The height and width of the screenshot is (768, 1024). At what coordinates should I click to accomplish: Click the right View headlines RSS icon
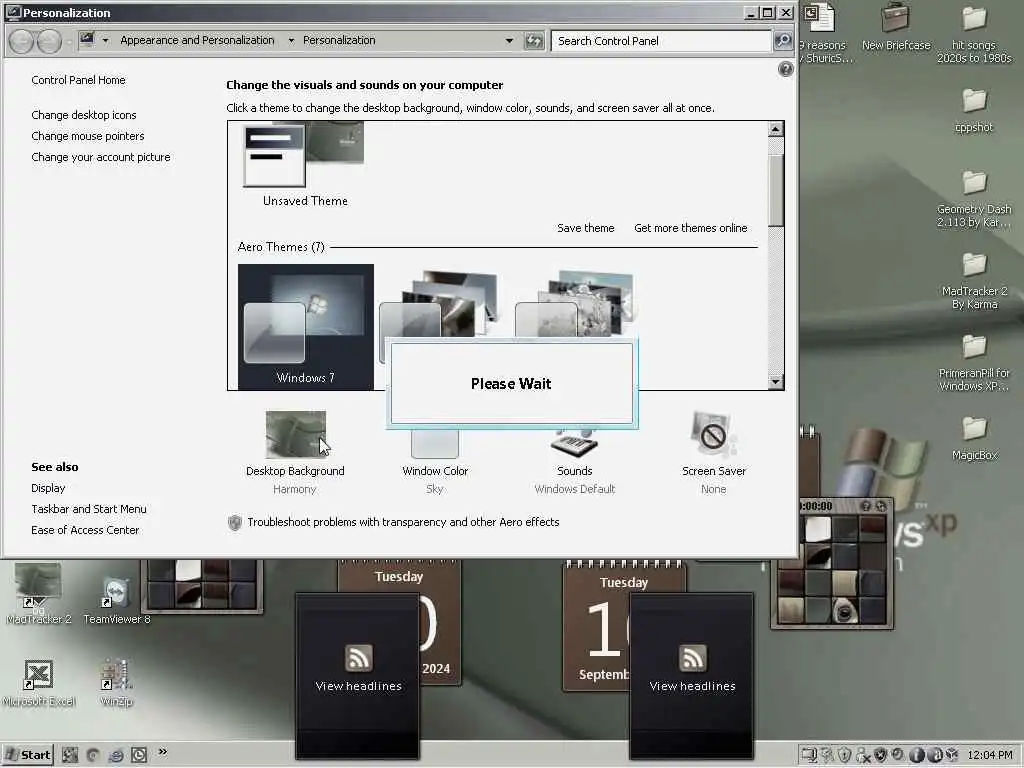(692, 658)
